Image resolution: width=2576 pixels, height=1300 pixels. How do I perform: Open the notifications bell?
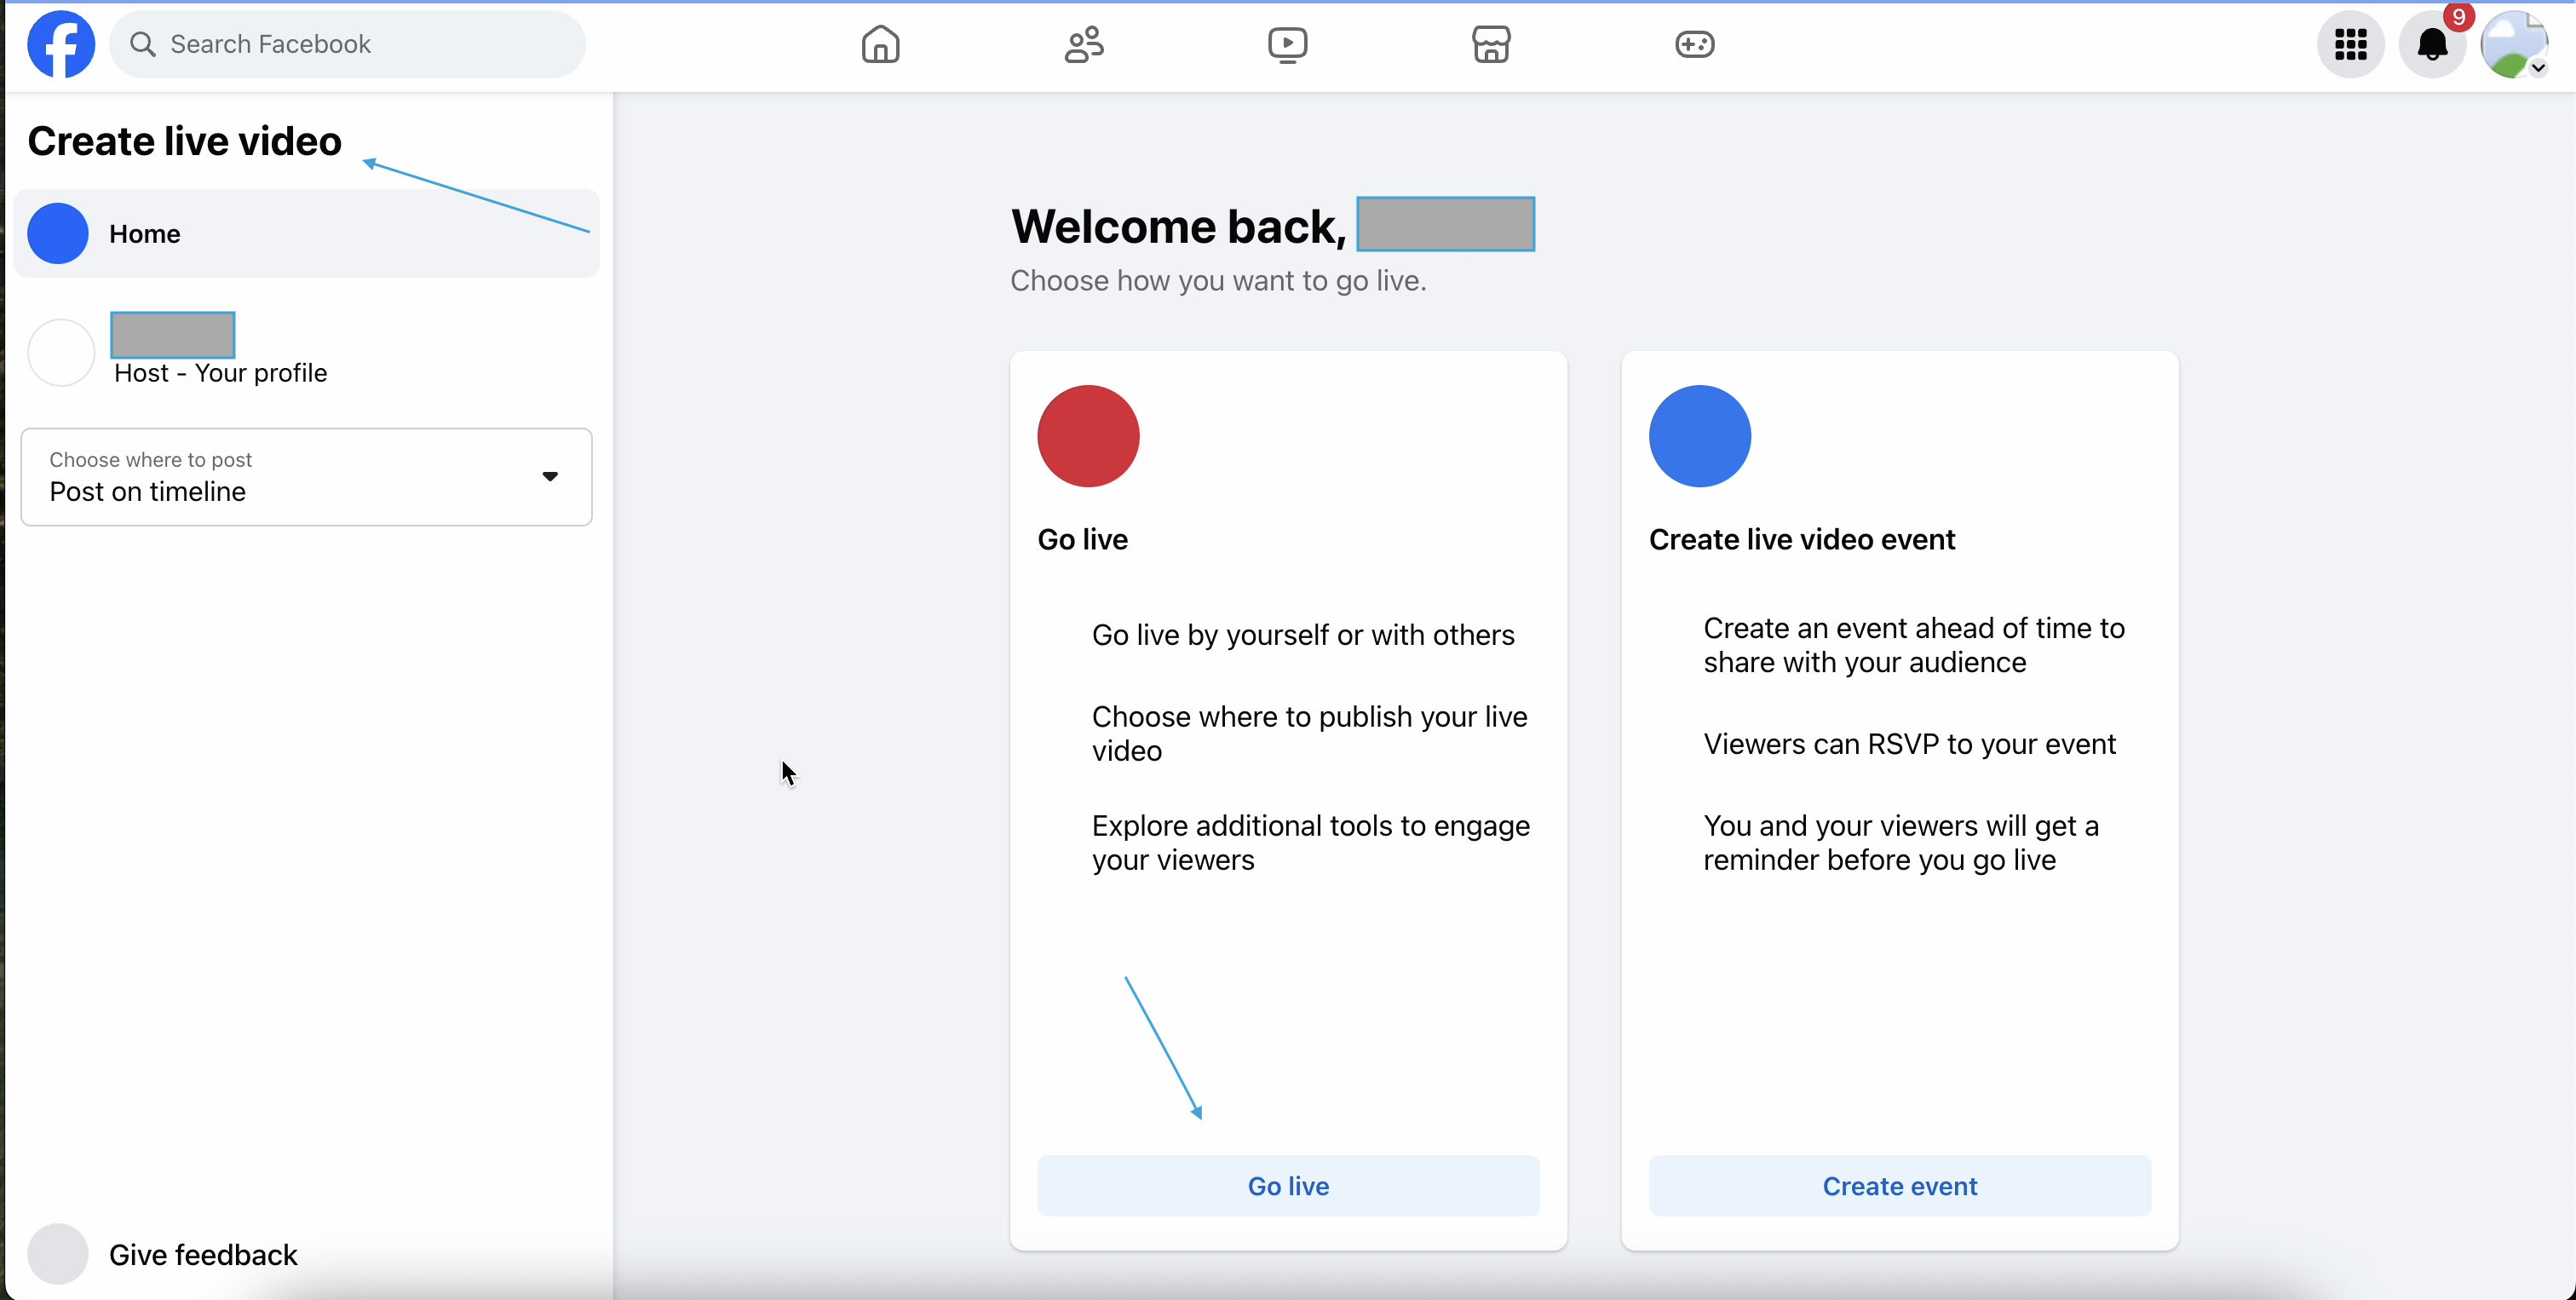(2432, 44)
